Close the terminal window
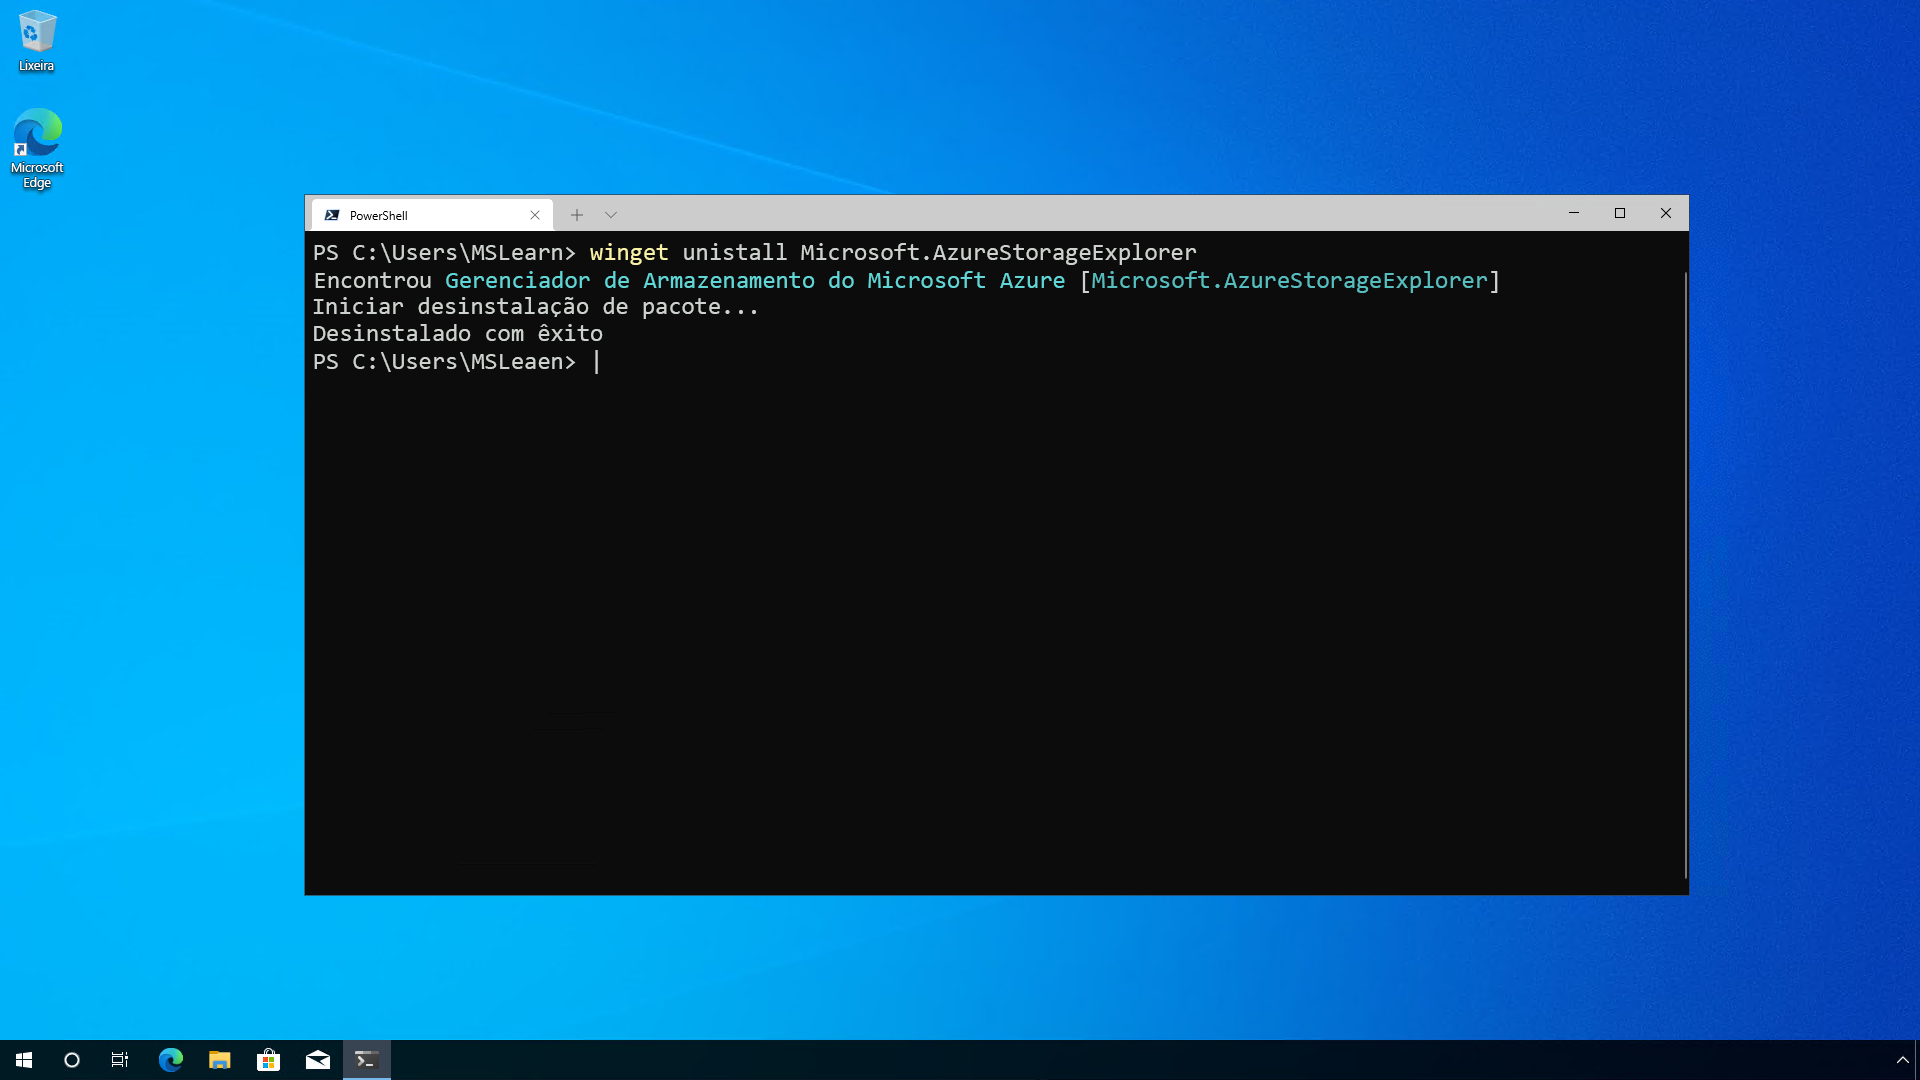This screenshot has width=1920, height=1080. 1666,213
